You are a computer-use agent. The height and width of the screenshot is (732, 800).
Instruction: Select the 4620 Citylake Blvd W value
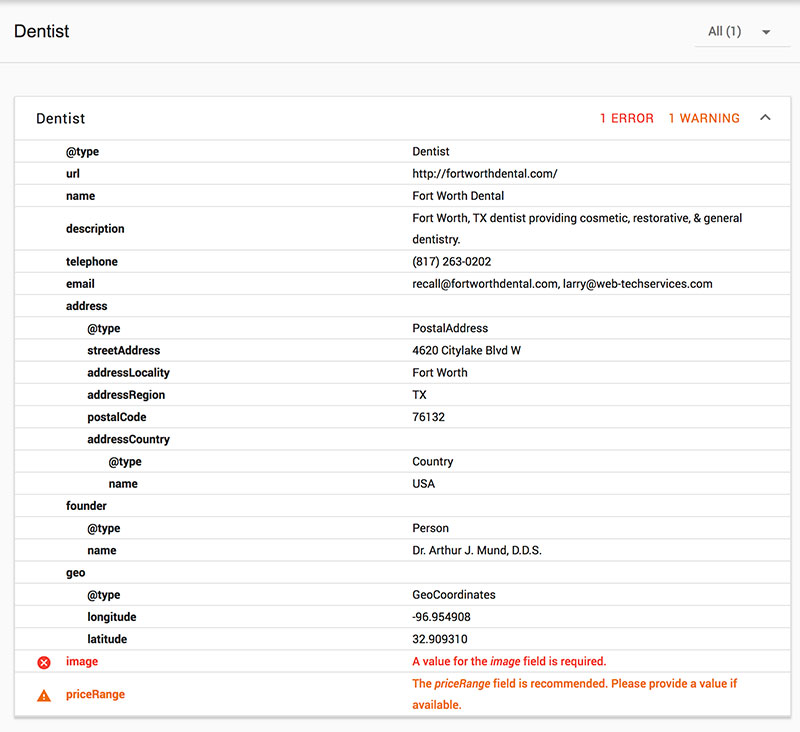coord(466,350)
